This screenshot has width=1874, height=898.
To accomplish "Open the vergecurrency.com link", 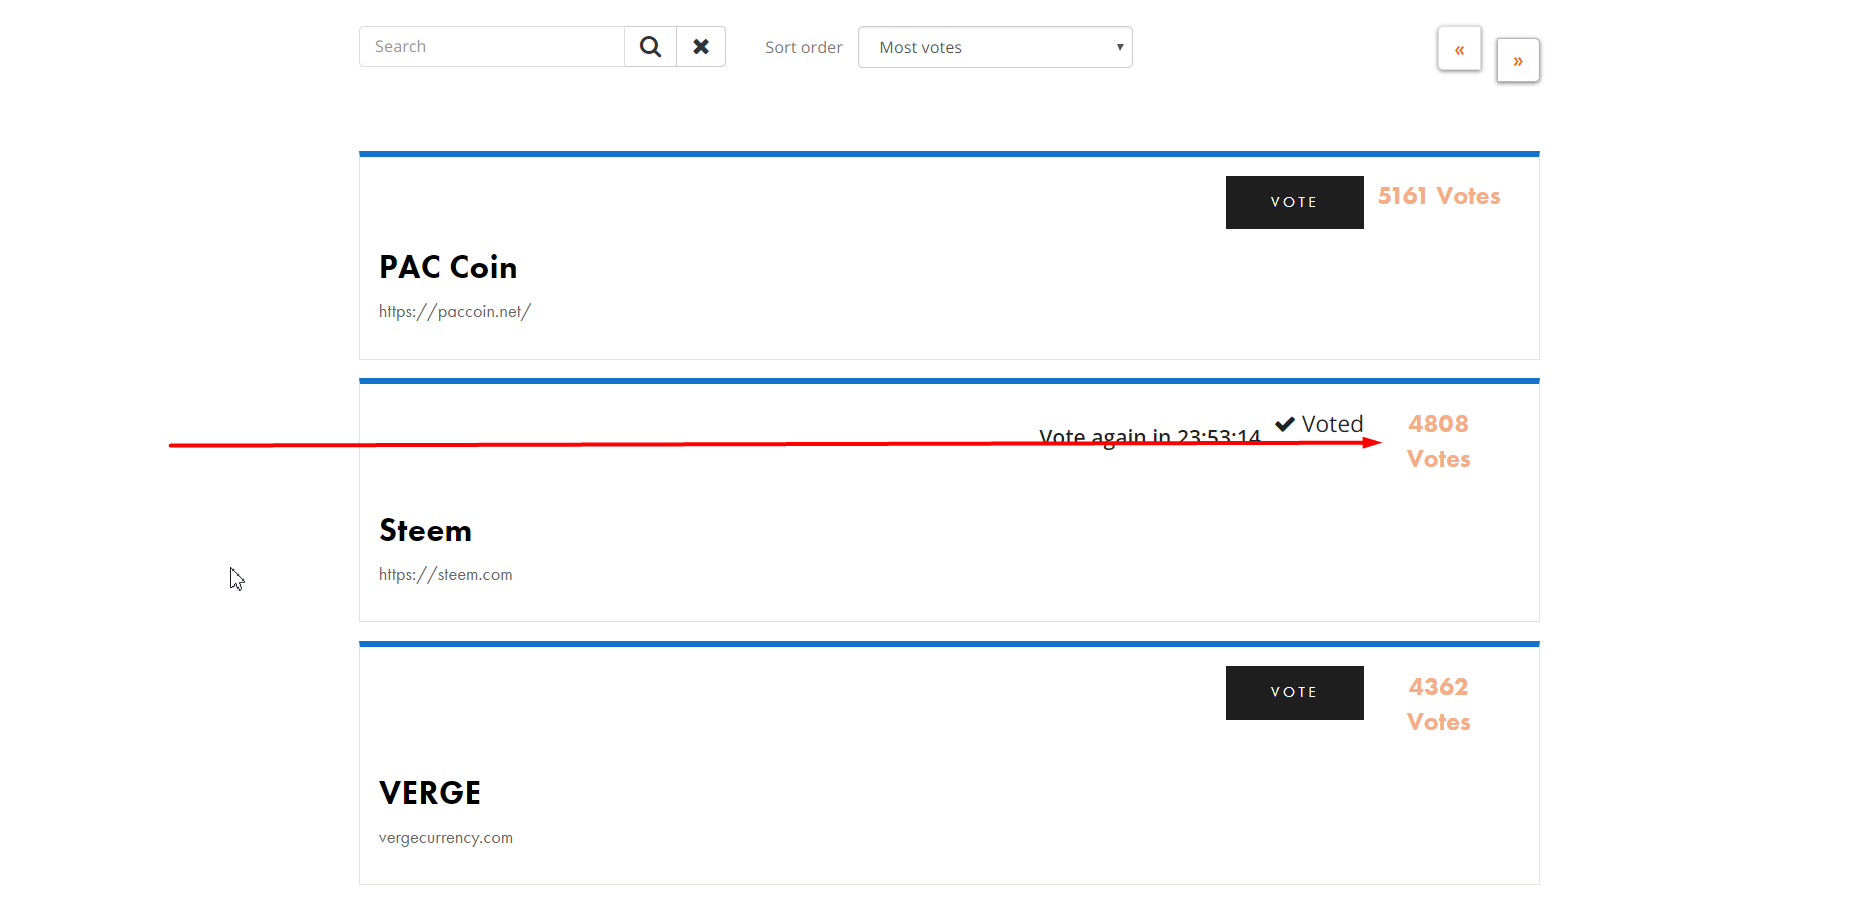I will coord(446,838).
